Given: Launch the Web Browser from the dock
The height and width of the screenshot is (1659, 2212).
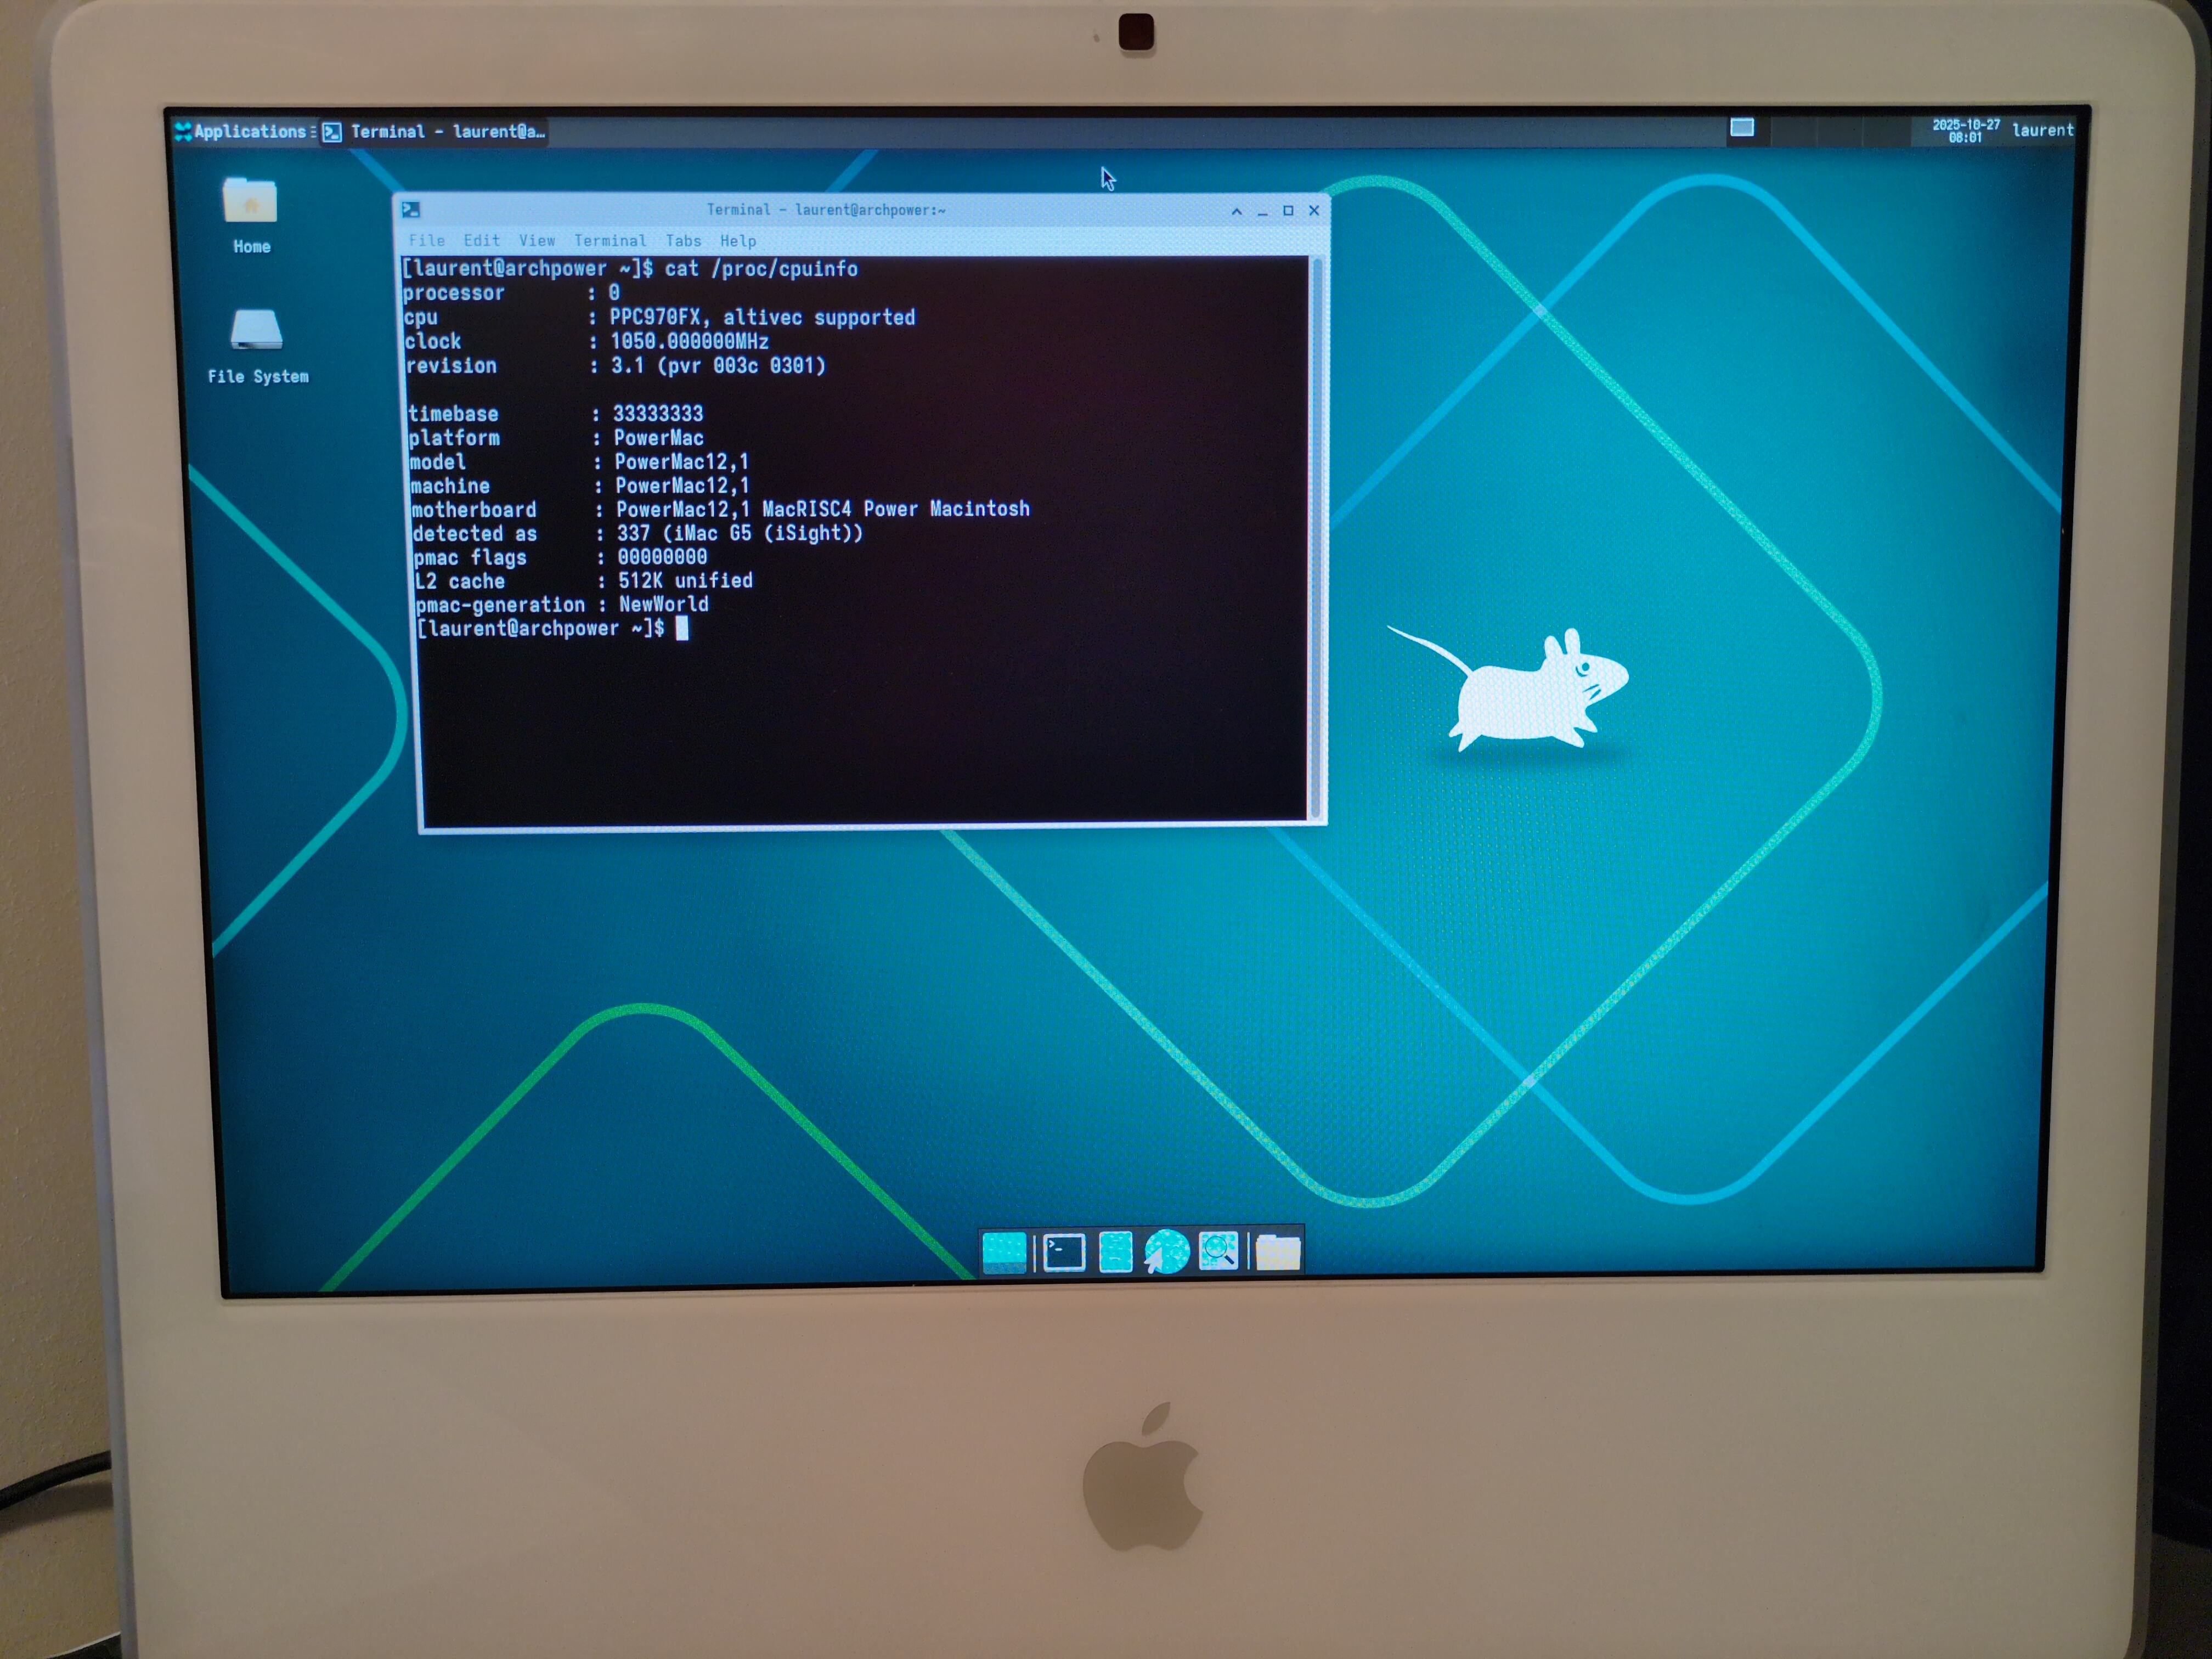Looking at the screenshot, I should tap(1166, 1251).
